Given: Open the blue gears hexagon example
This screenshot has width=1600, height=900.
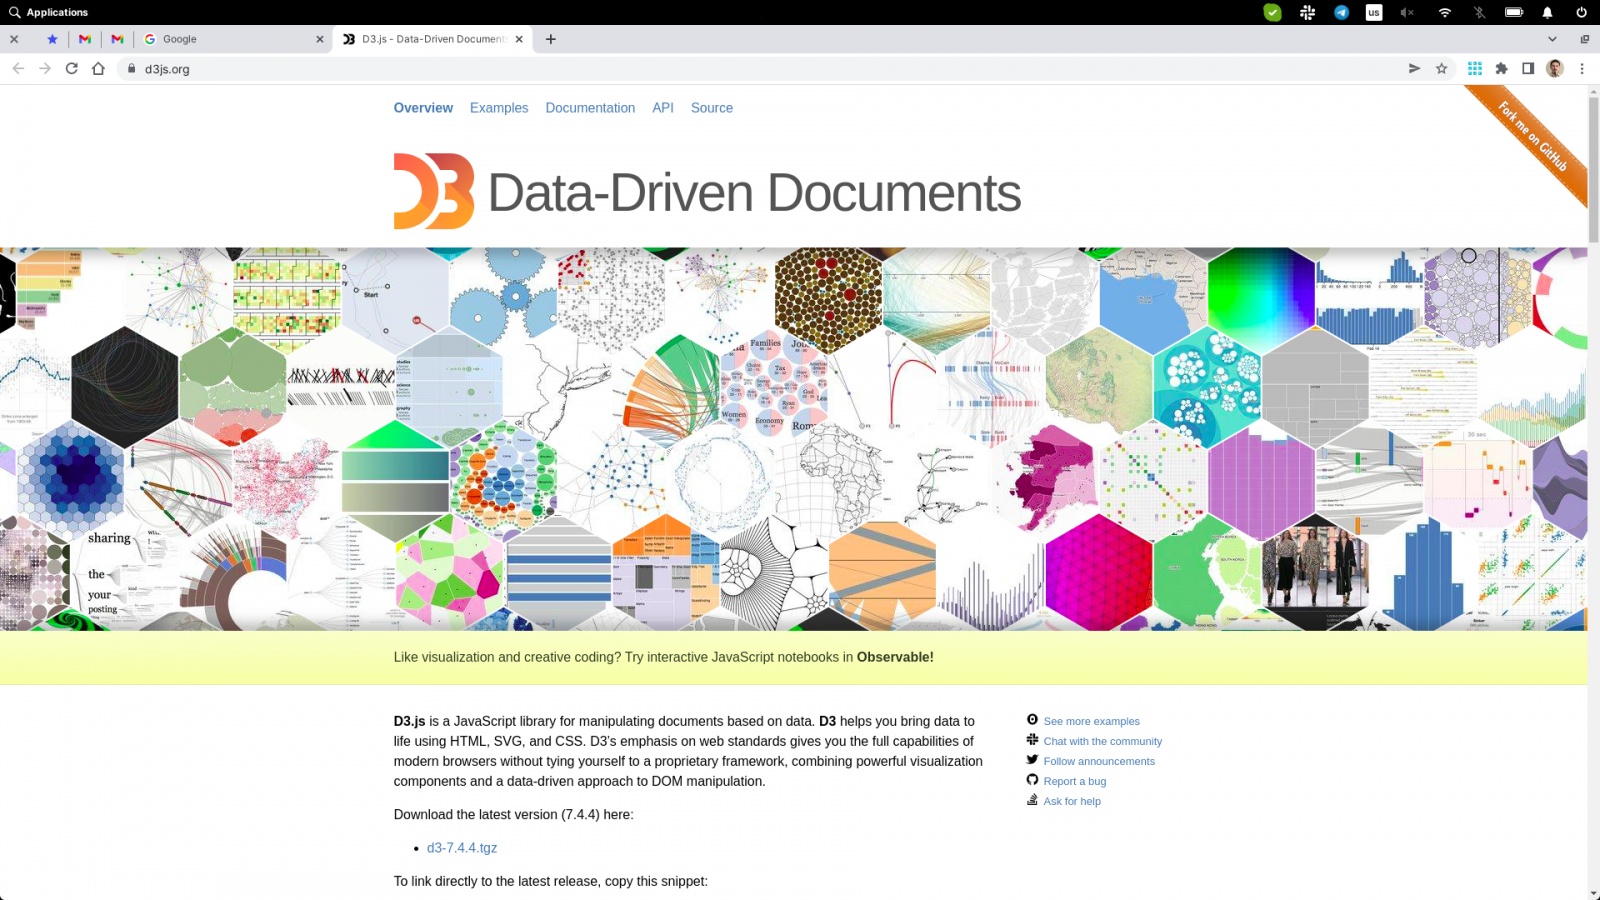Looking at the screenshot, I should pyautogui.click(x=504, y=295).
